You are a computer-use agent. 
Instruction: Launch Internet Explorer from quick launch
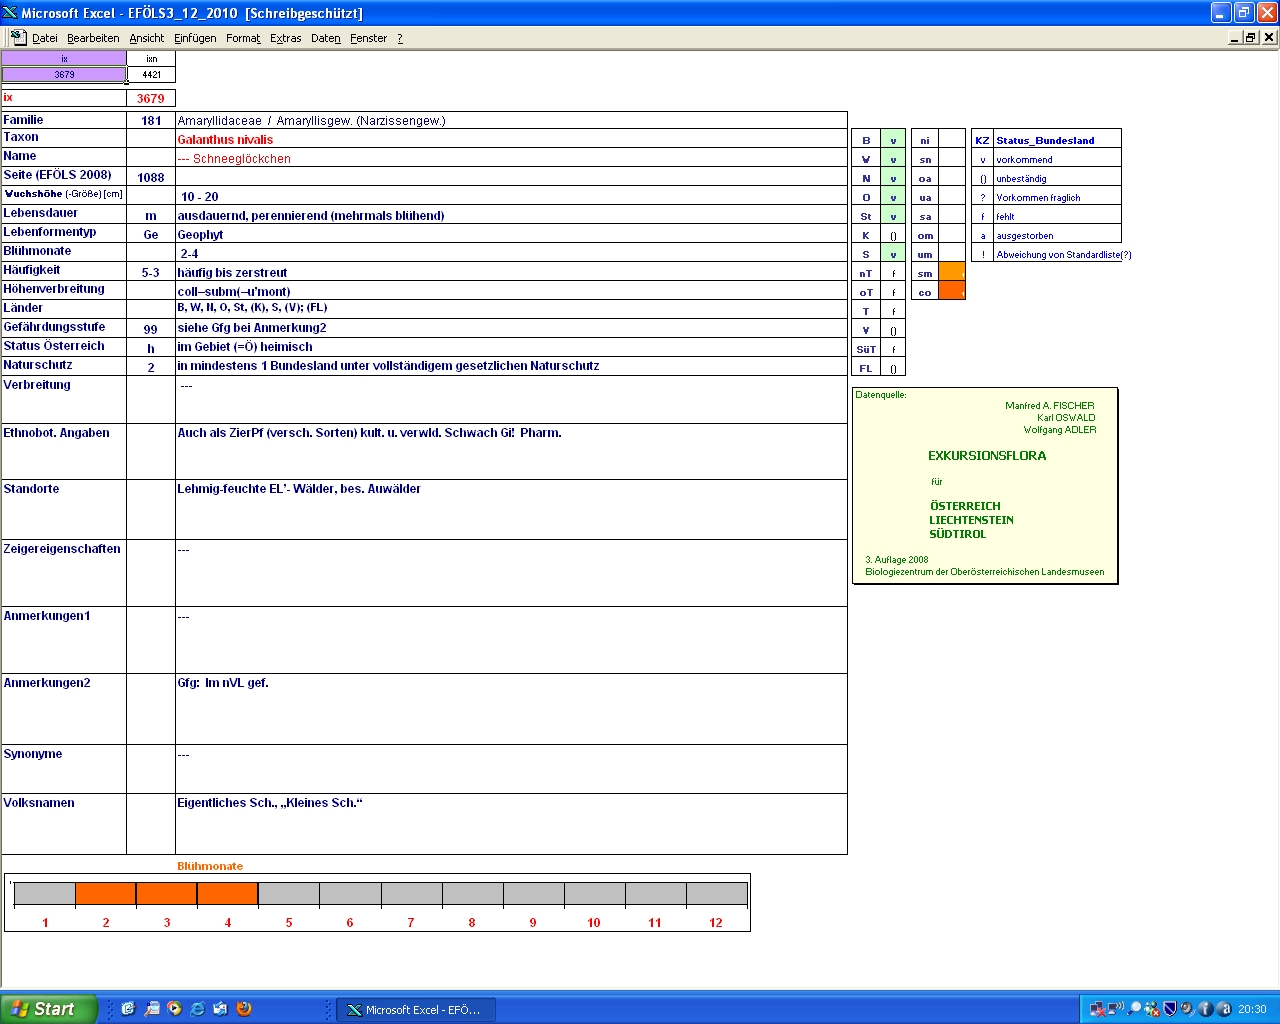pyautogui.click(x=197, y=1009)
